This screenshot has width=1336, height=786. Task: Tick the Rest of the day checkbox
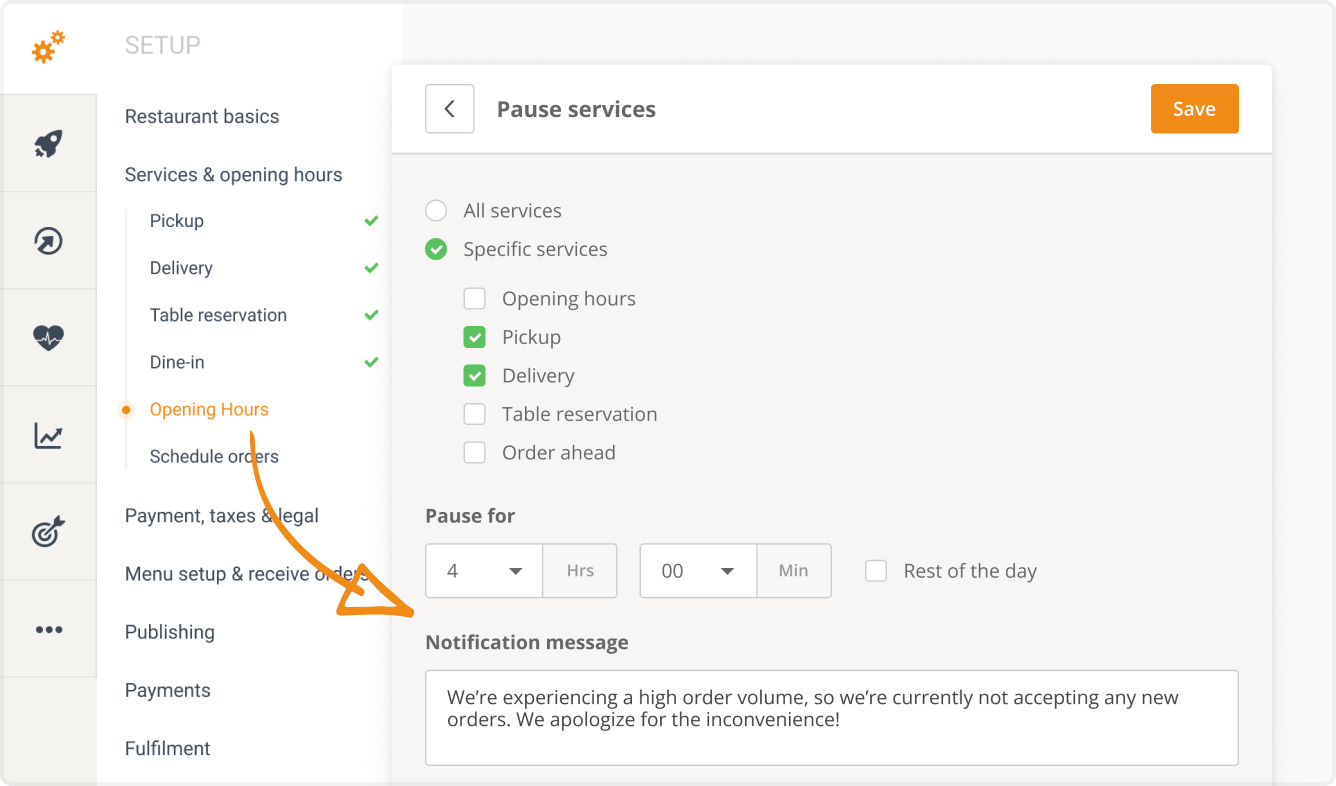pos(876,571)
